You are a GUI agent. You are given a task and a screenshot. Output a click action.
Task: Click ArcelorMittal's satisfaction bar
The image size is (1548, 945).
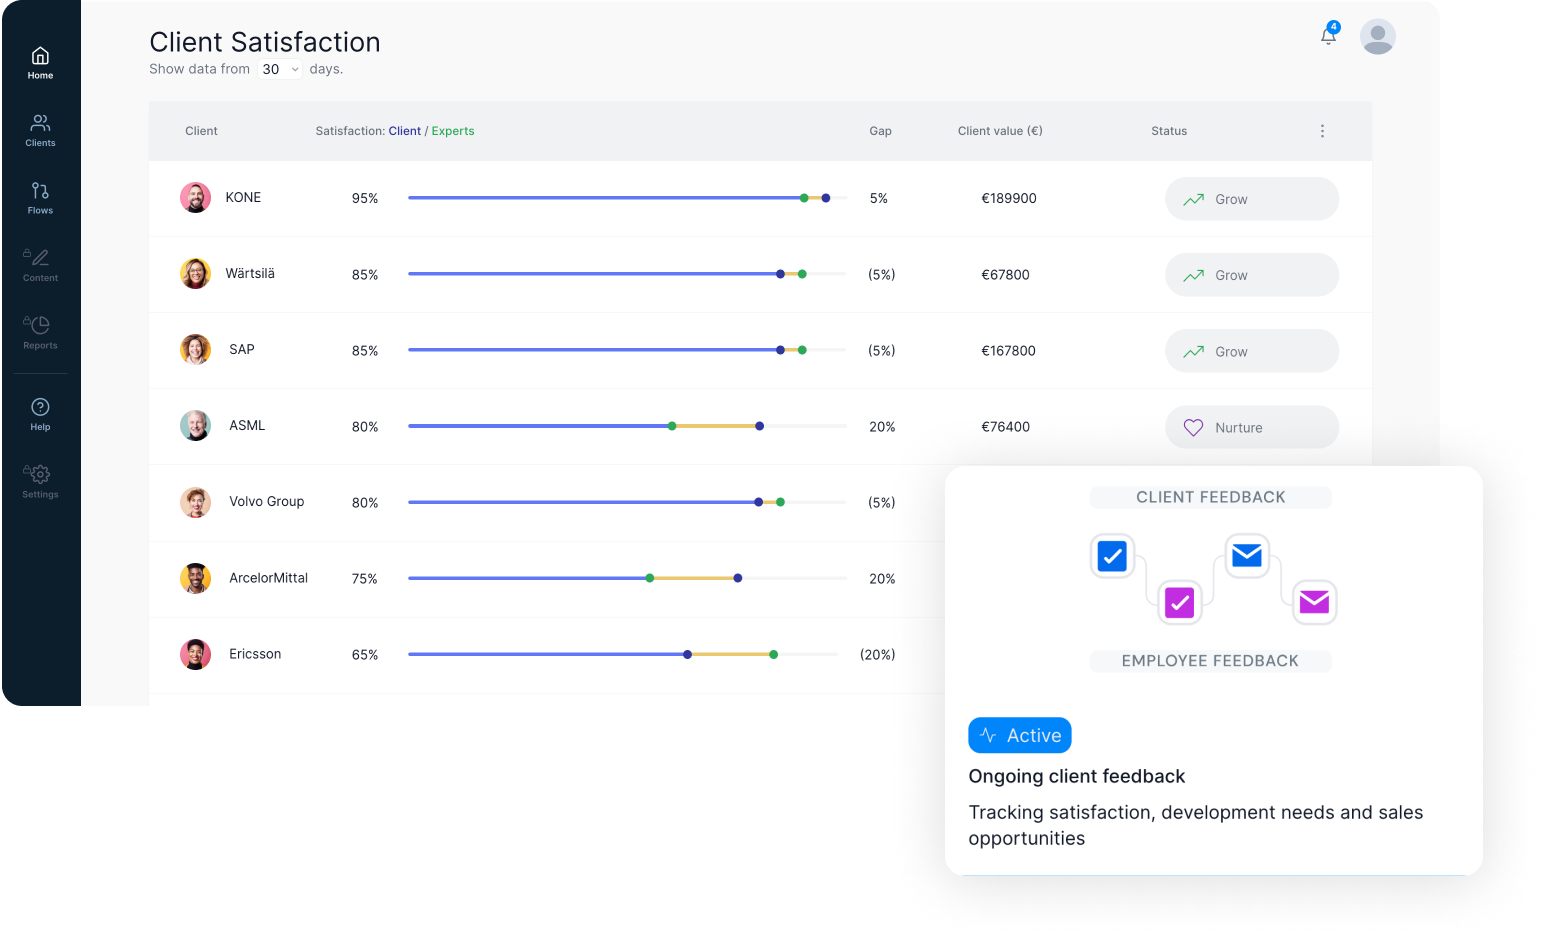pyautogui.click(x=628, y=578)
